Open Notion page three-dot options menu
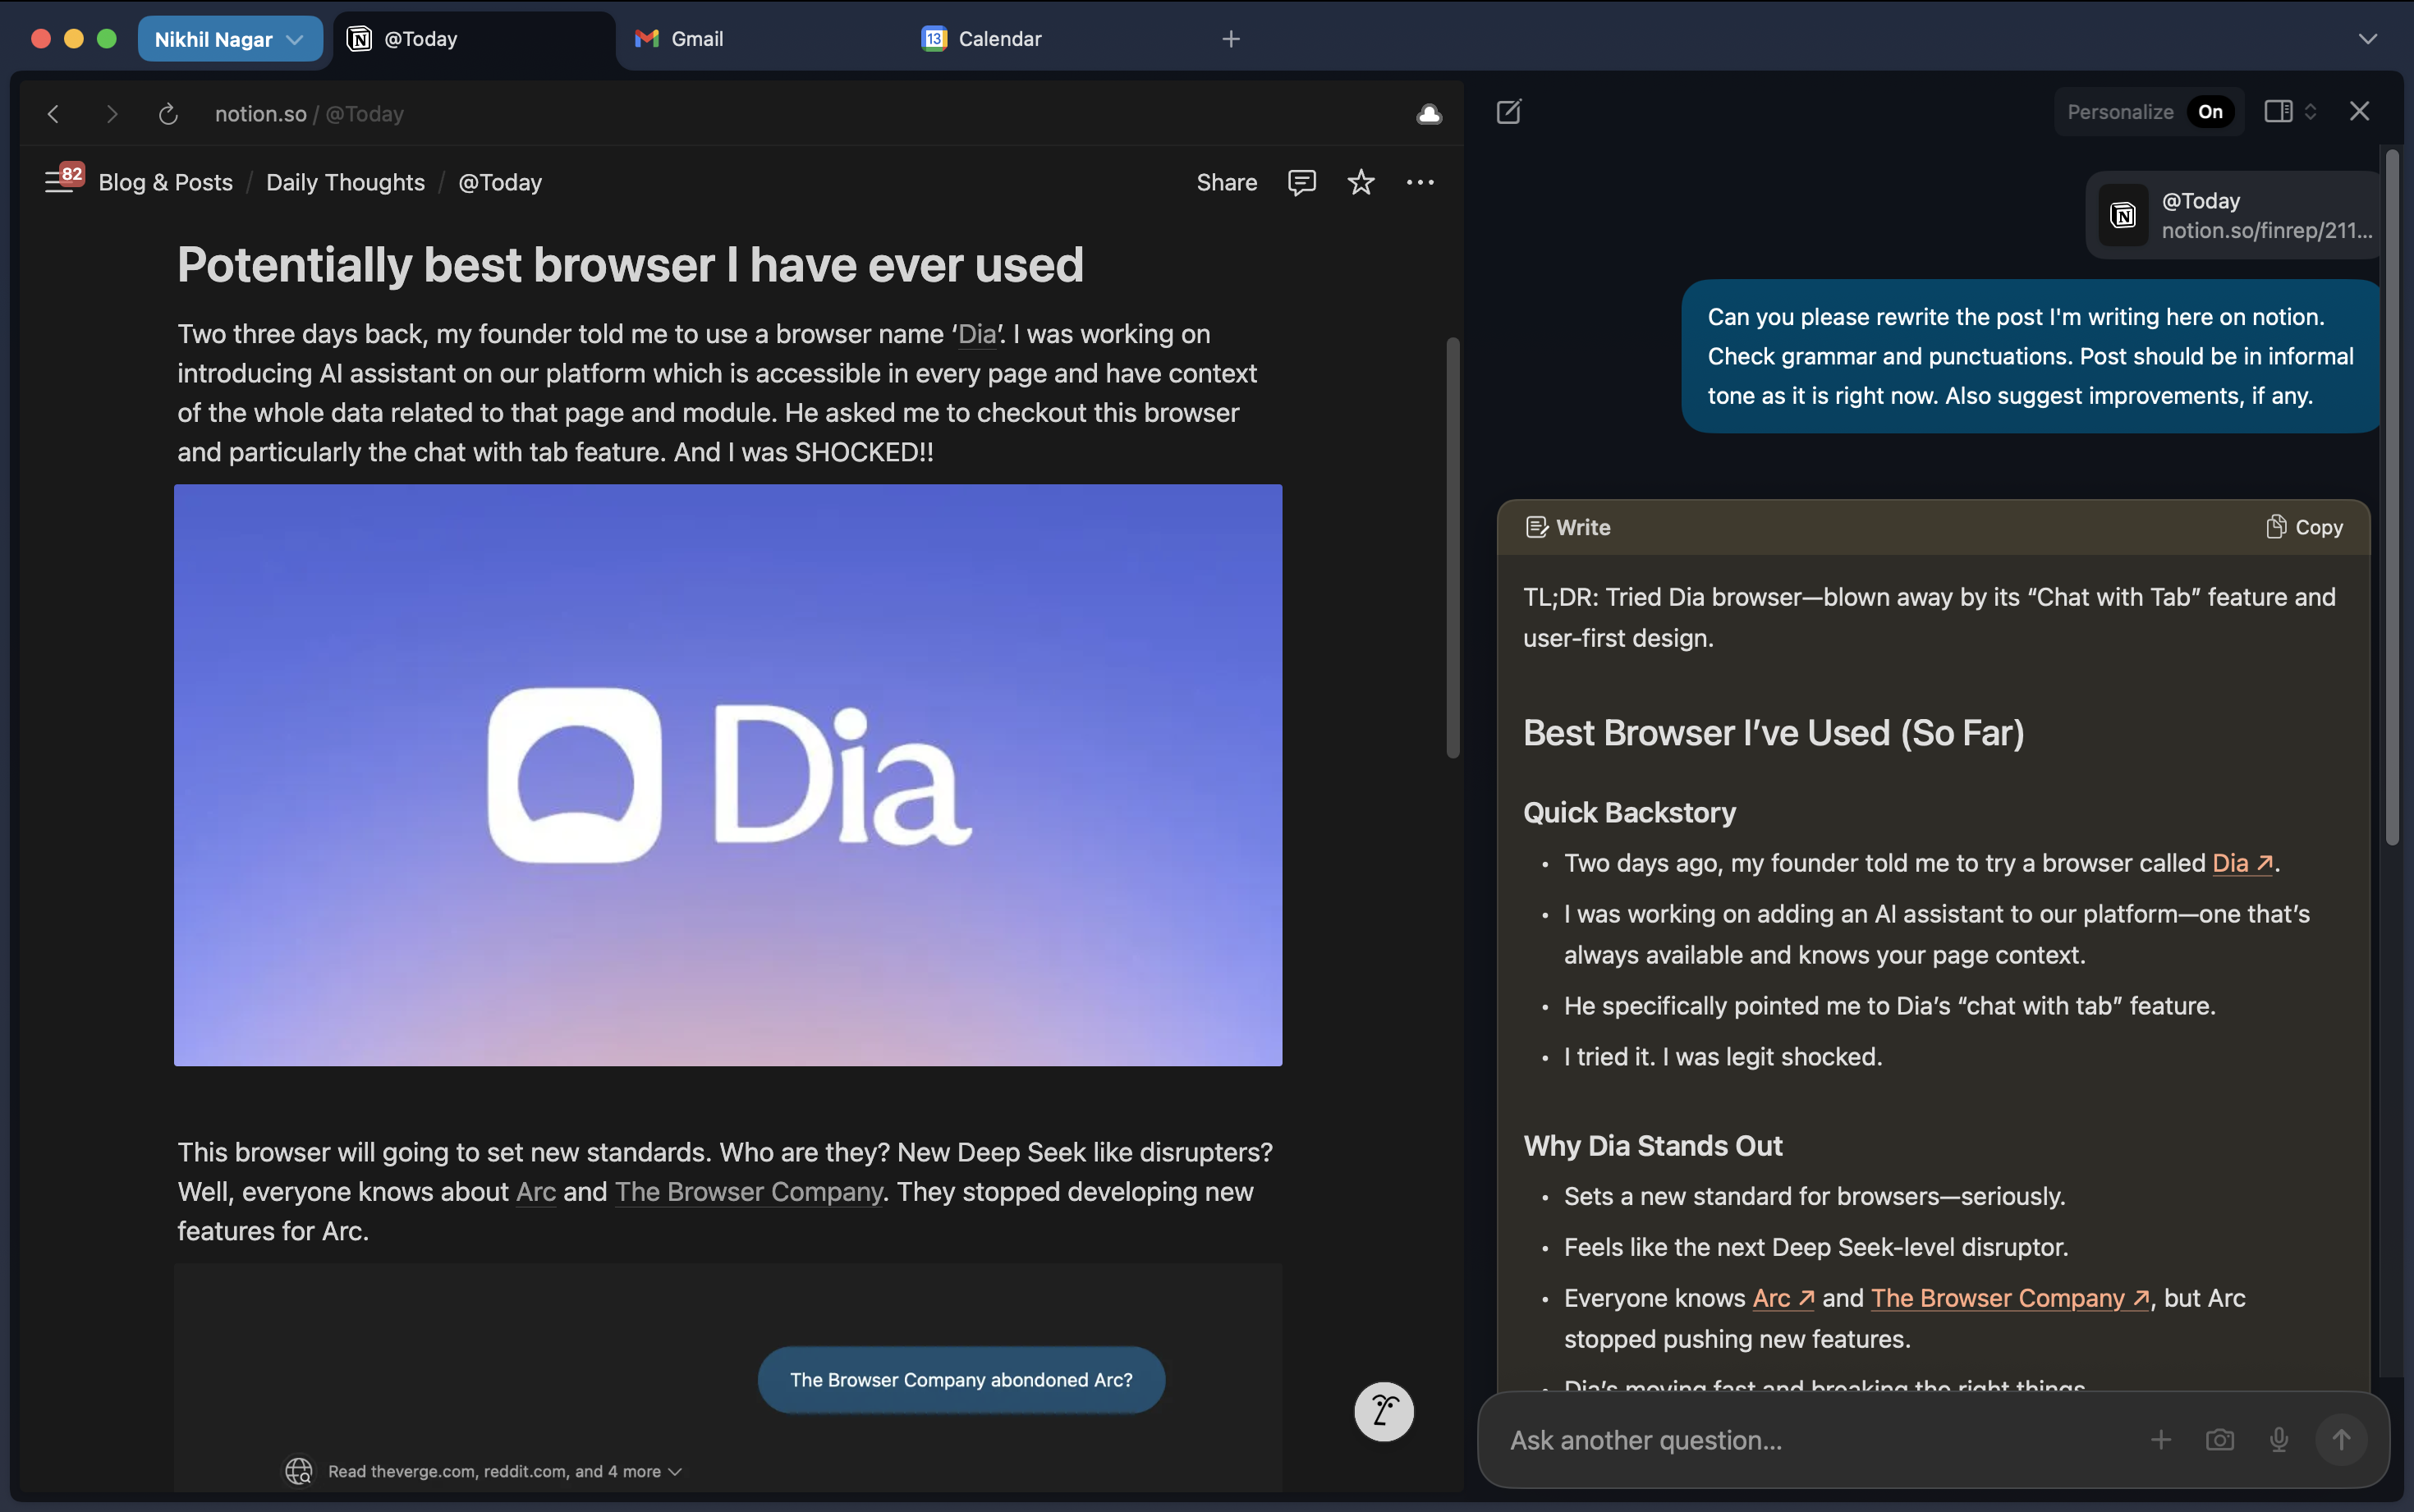Image resolution: width=2414 pixels, height=1512 pixels. pos(1420,182)
